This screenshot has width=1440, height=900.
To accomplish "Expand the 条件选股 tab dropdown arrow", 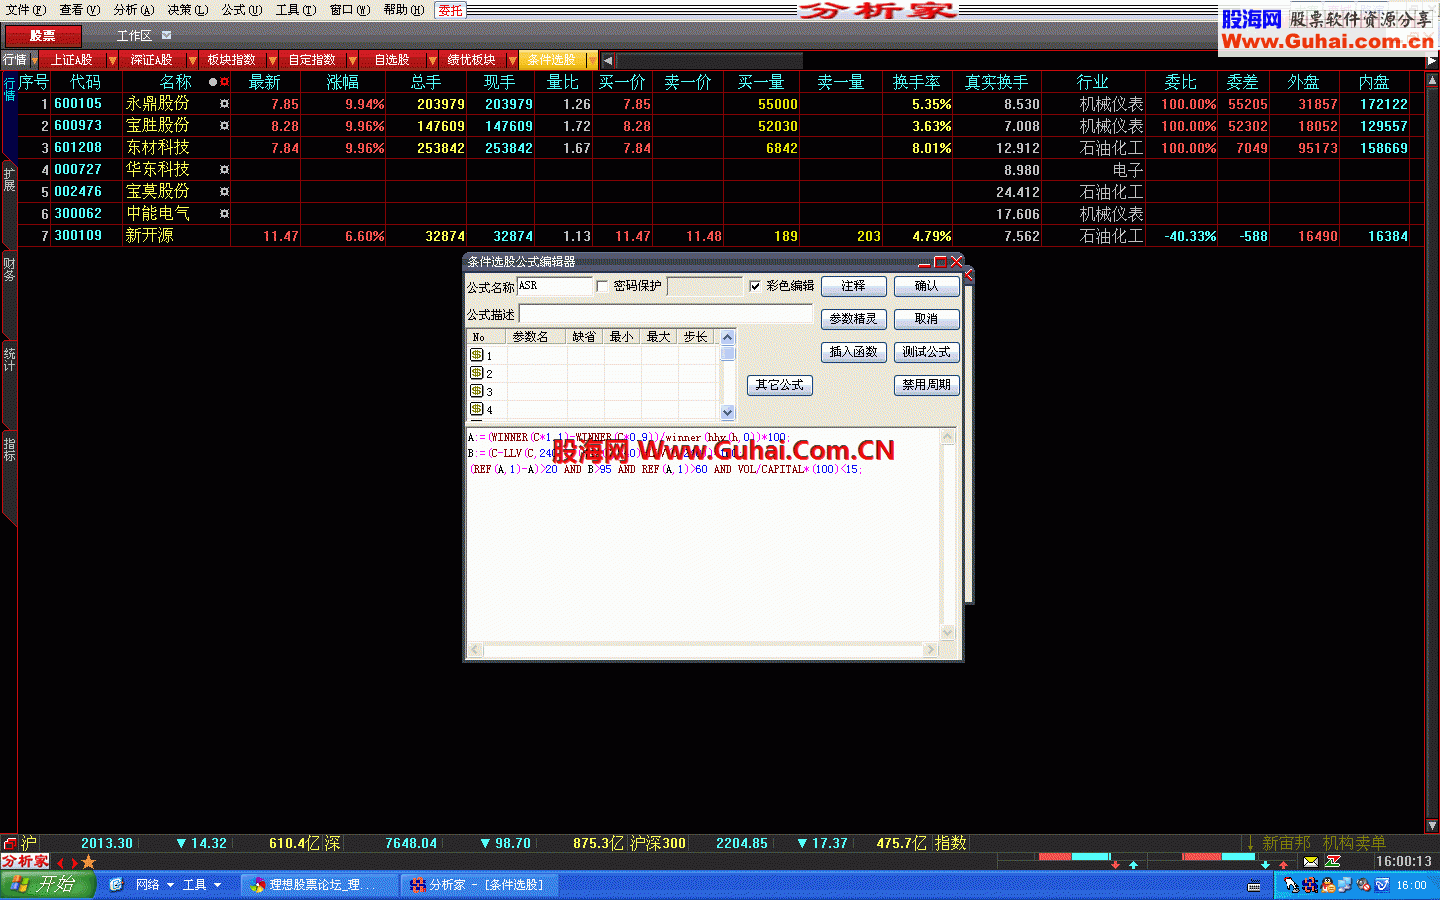I will pyautogui.click(x=592, y=61).
